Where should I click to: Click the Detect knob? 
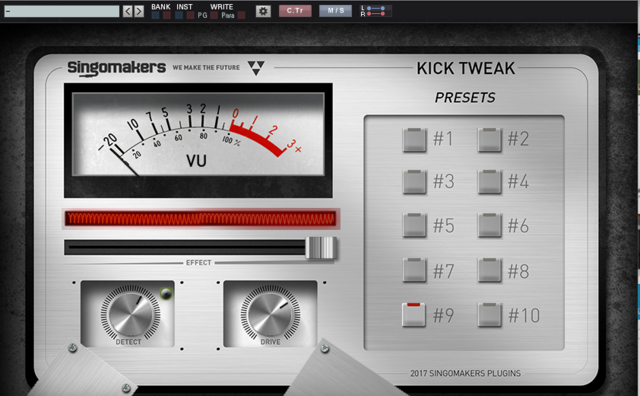130,314
